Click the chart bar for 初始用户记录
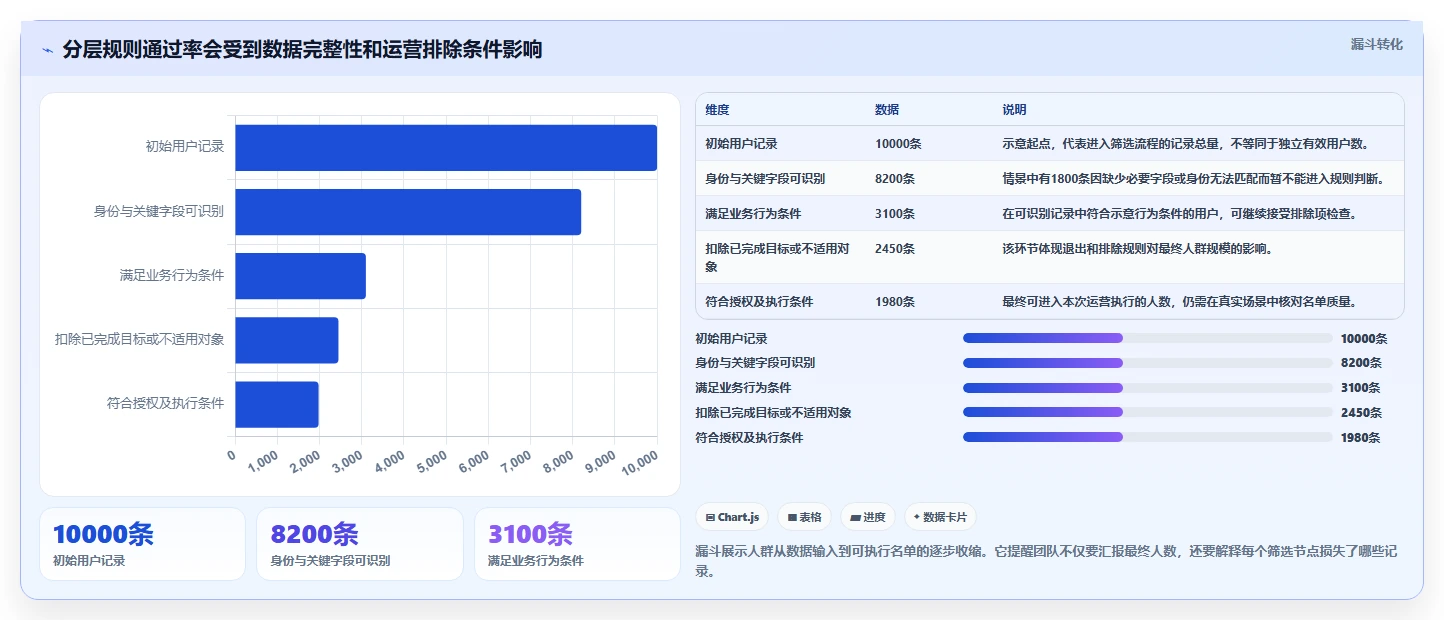 click(446, 148)
